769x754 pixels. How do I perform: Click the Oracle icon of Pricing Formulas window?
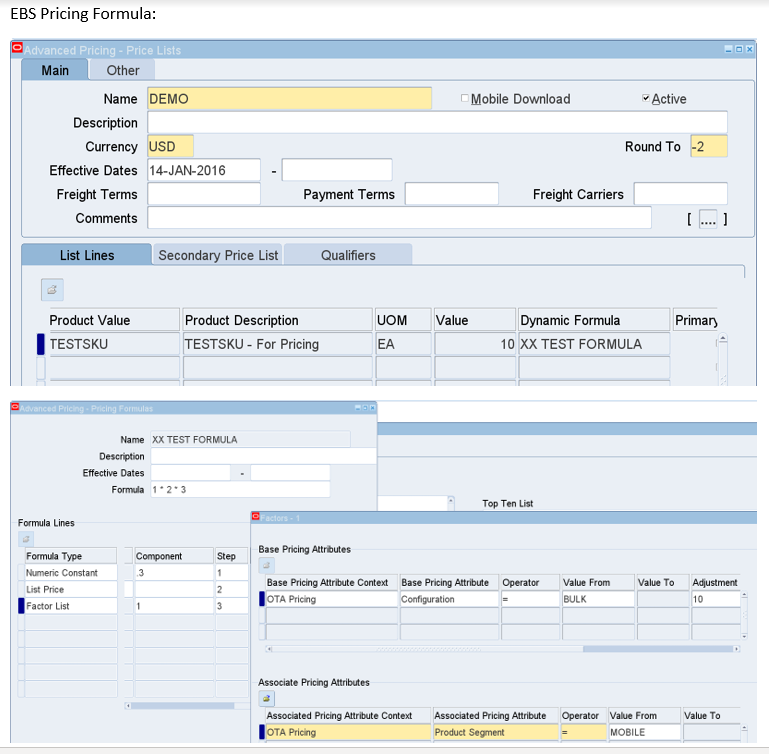15,407
